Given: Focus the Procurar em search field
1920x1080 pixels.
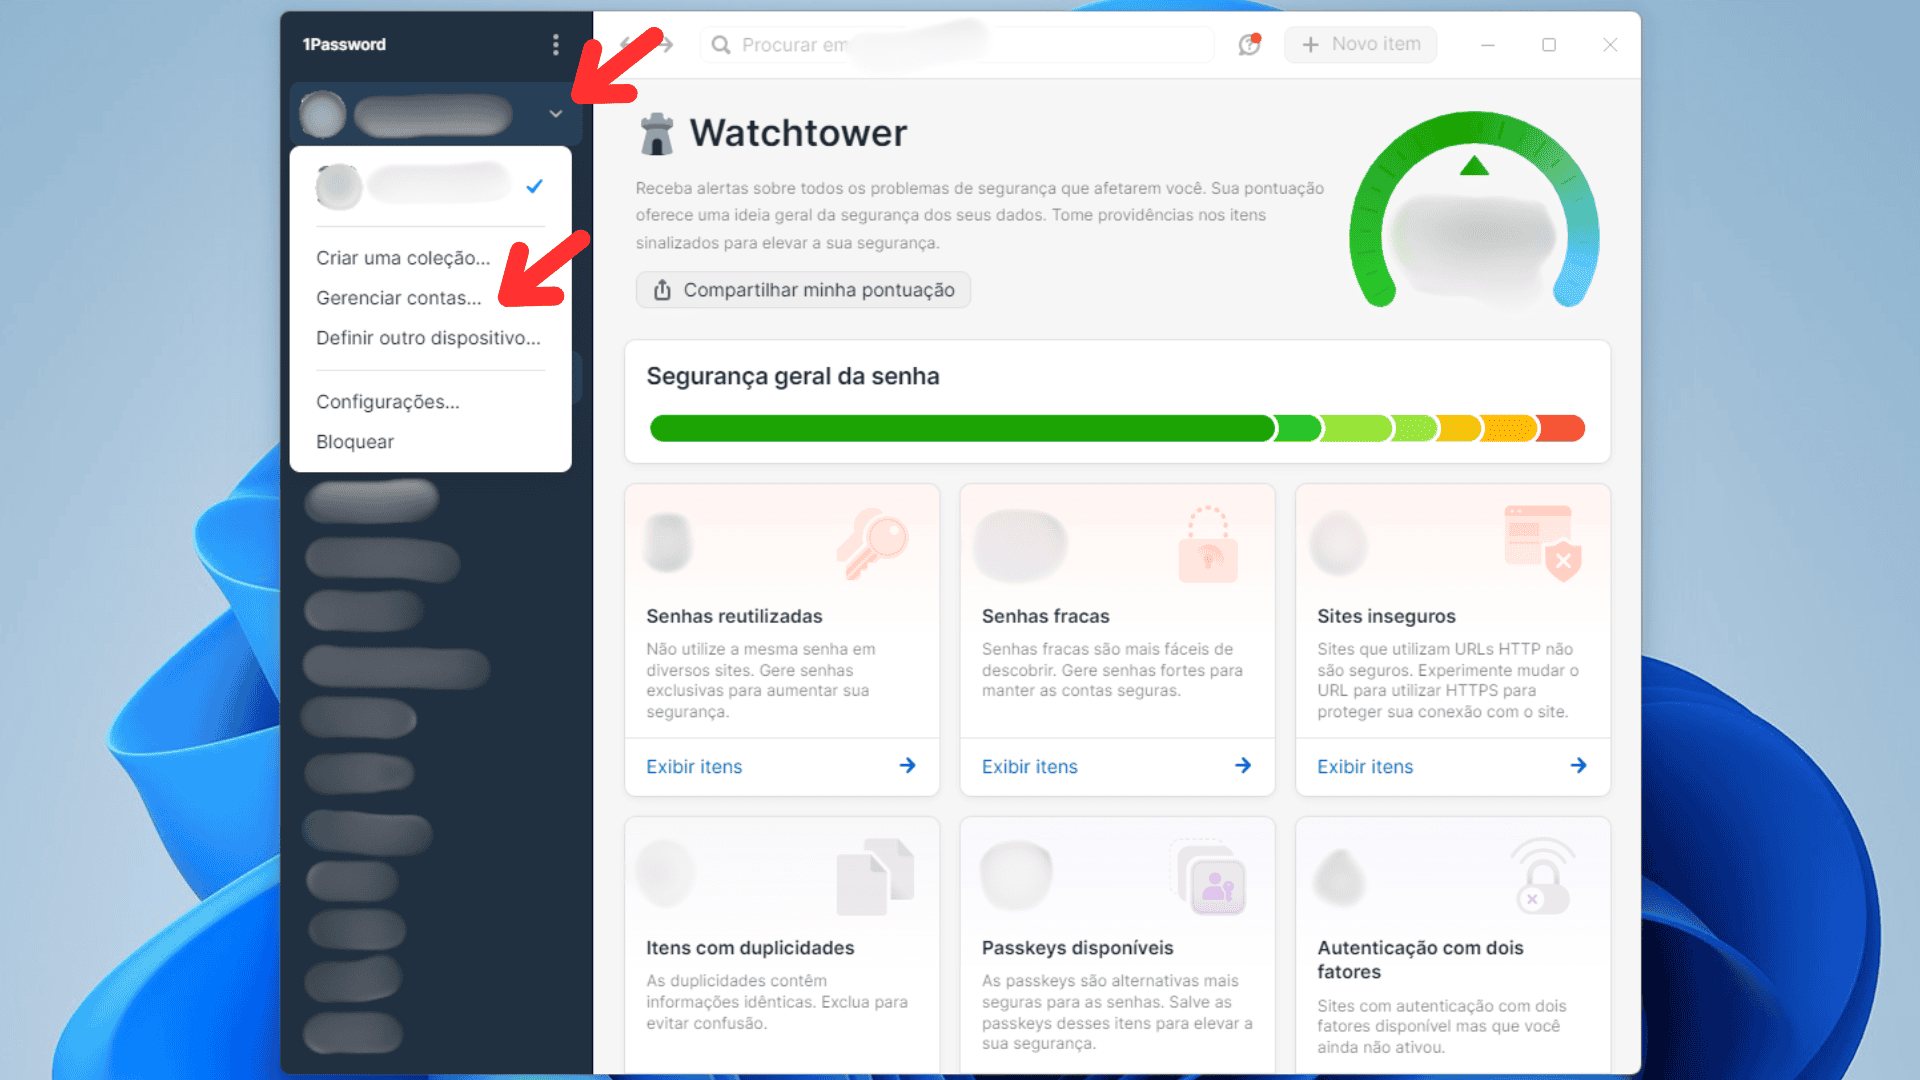Looking at the screenshot, I should pos(958,44).
